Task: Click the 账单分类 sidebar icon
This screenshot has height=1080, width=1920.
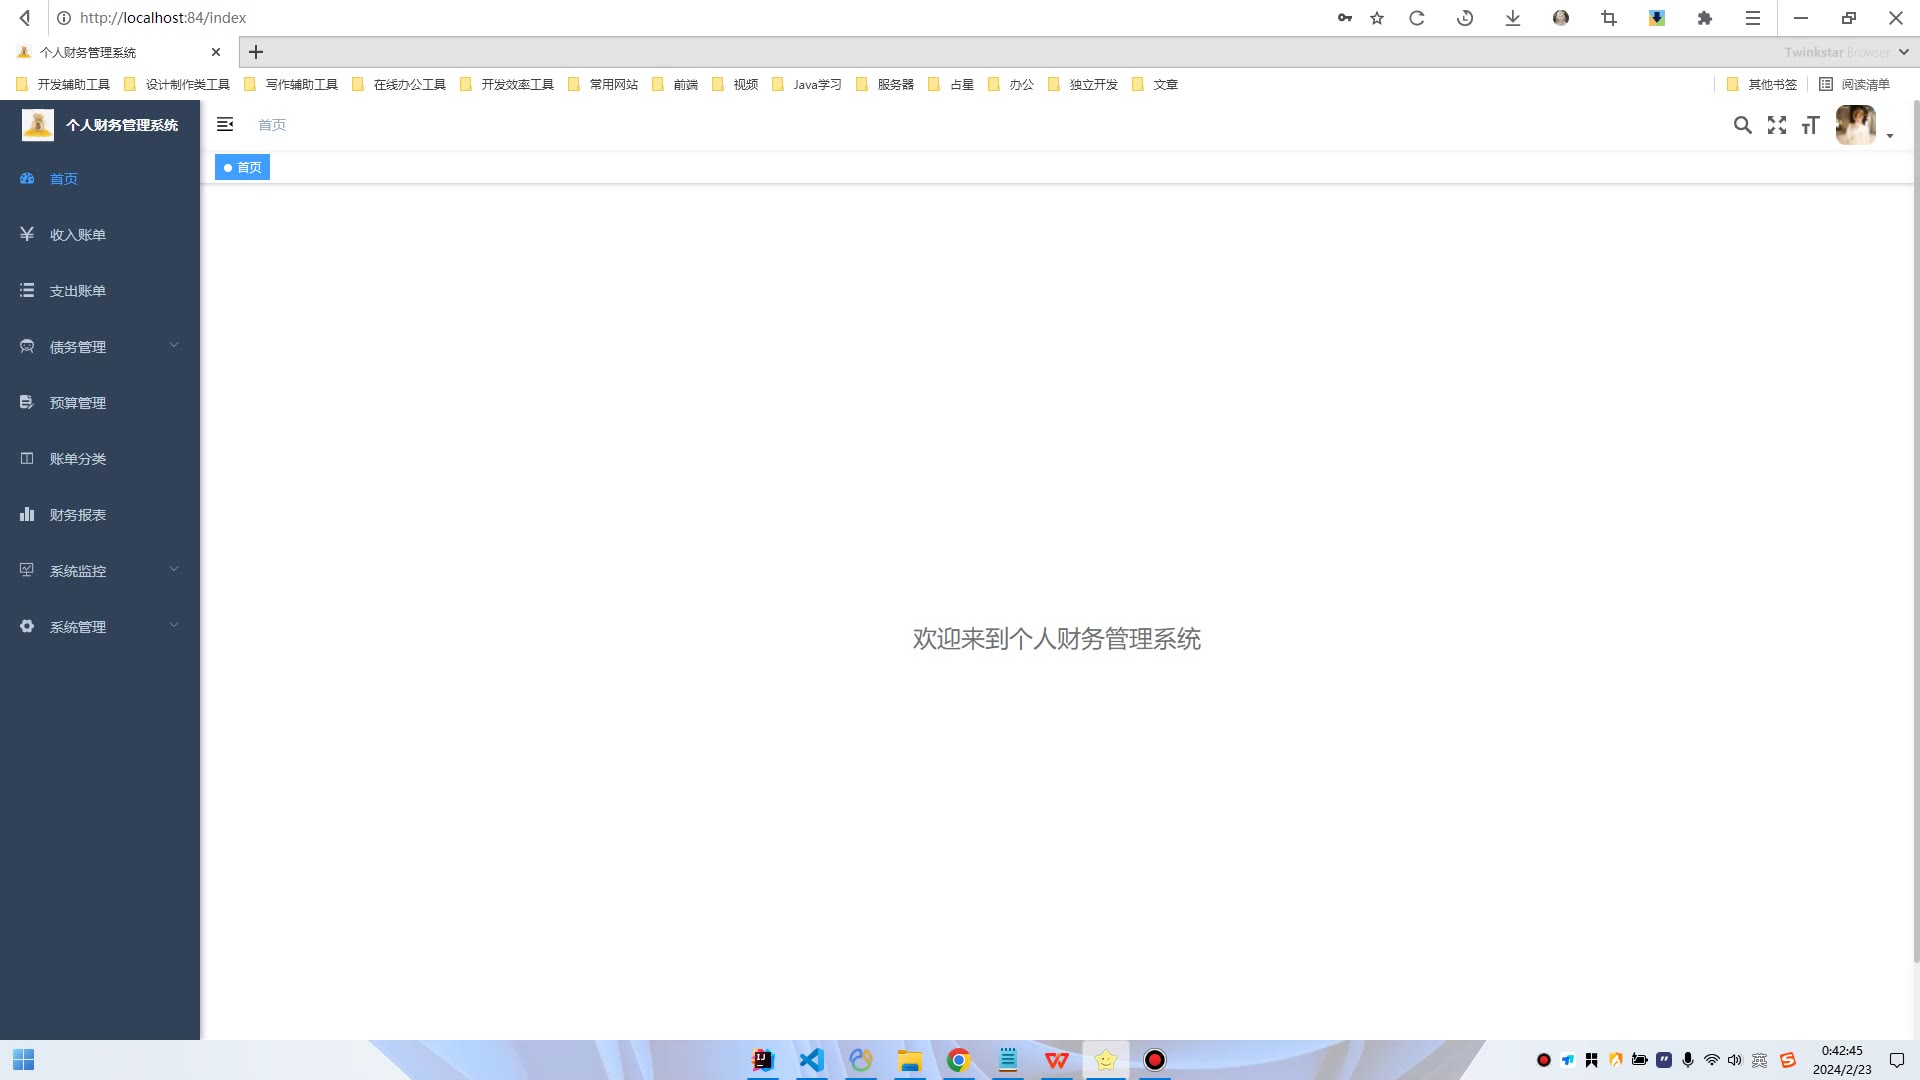Action: pyautogui.click(x=27, y=458)
